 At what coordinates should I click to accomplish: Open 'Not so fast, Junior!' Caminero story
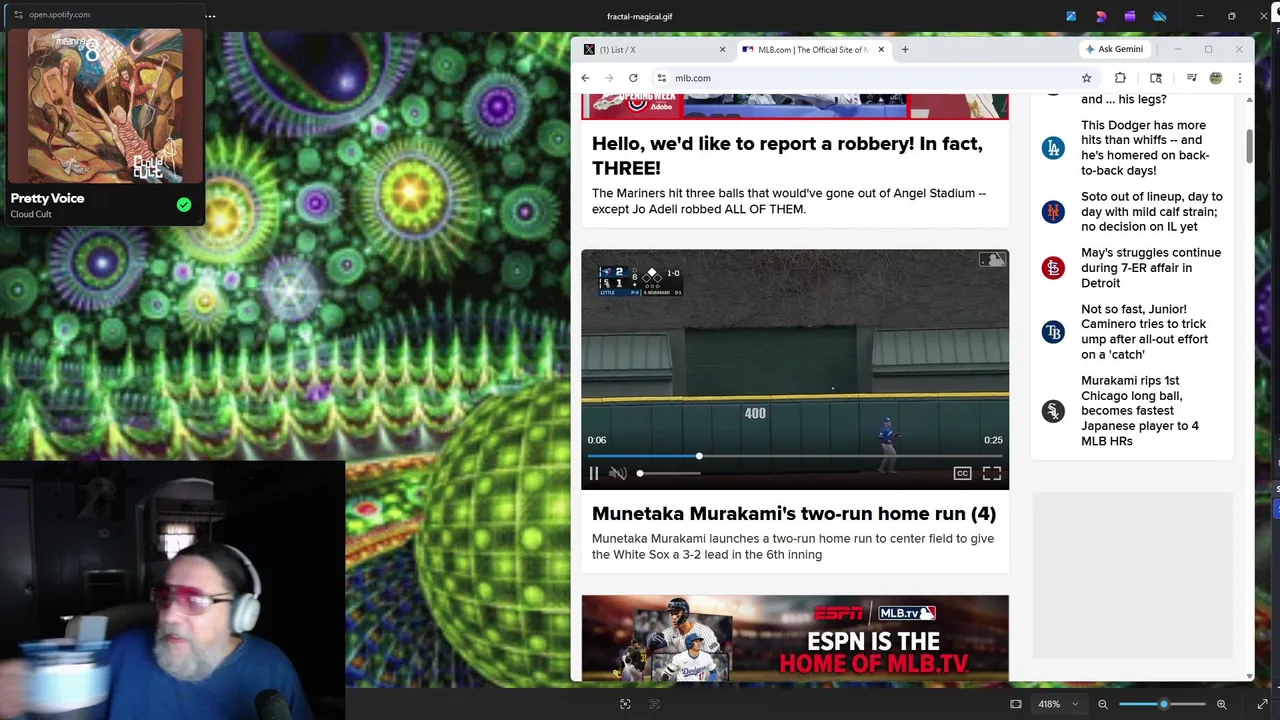(x=1144, y=332)
